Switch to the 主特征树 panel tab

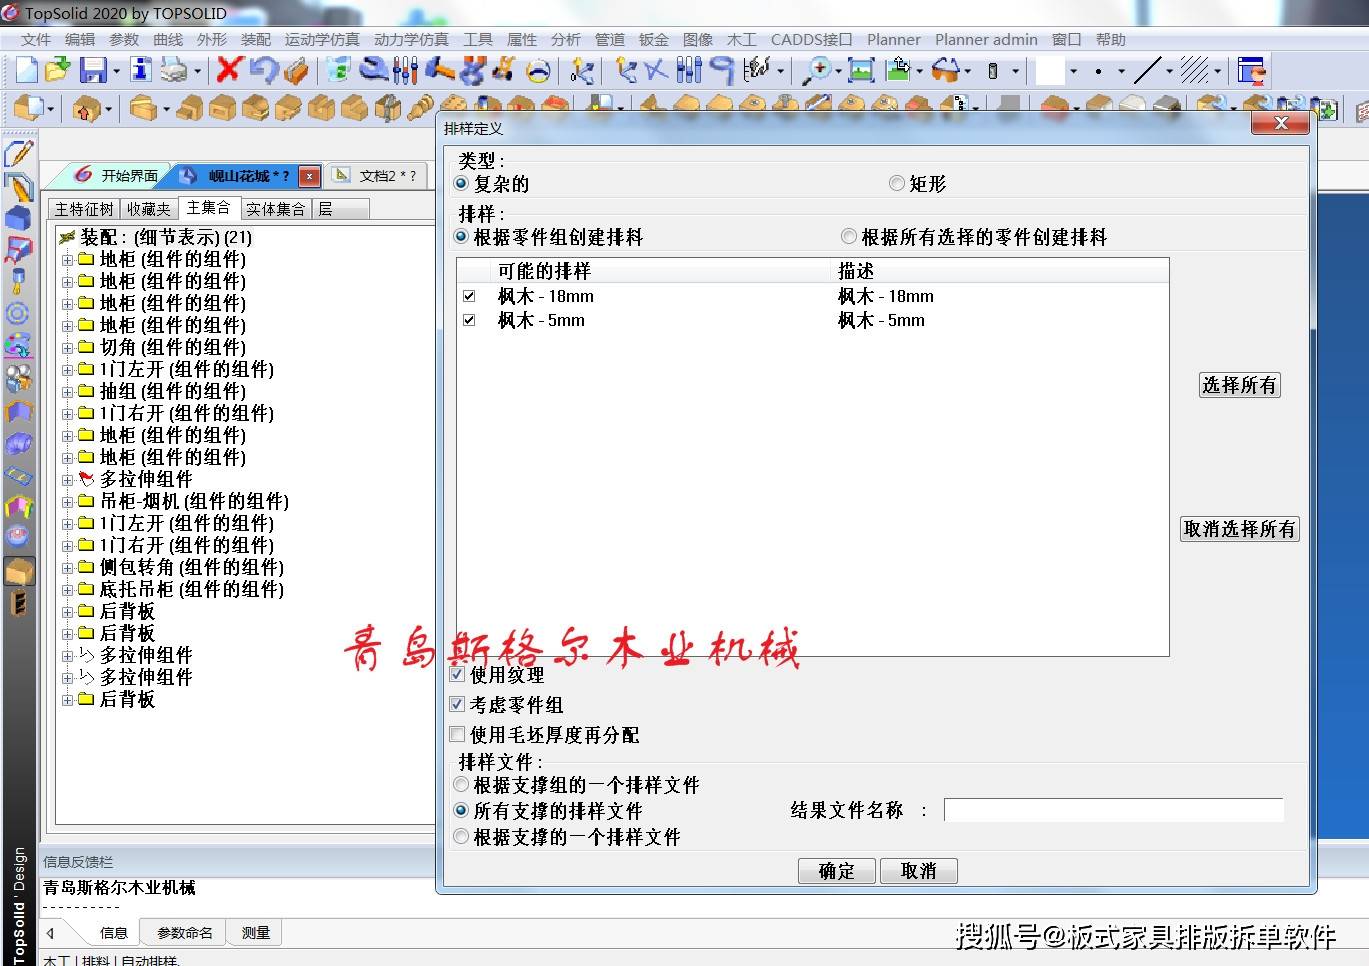point(84,209)
